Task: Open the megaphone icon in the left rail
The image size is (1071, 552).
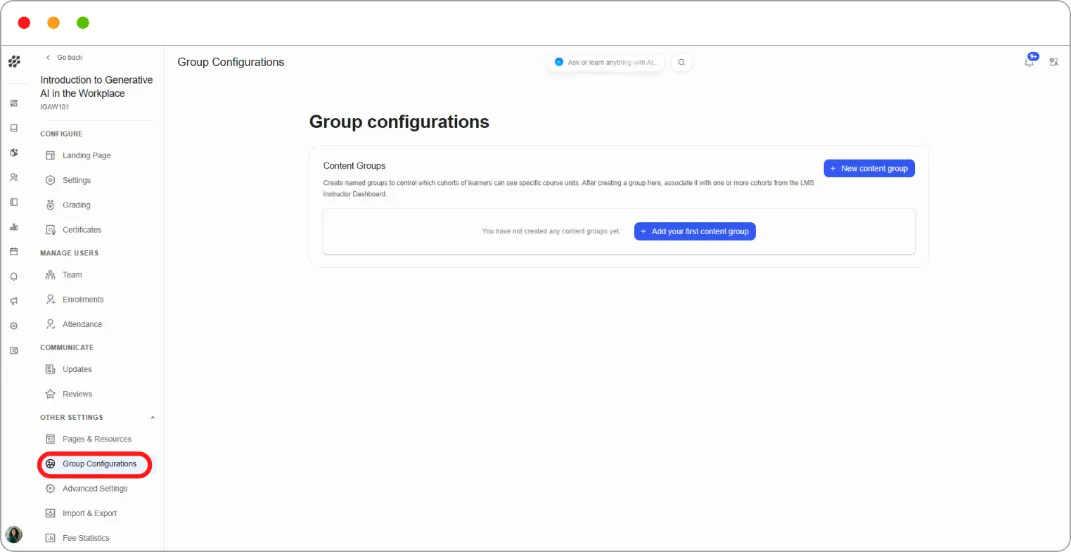Action: pos(14,301)
